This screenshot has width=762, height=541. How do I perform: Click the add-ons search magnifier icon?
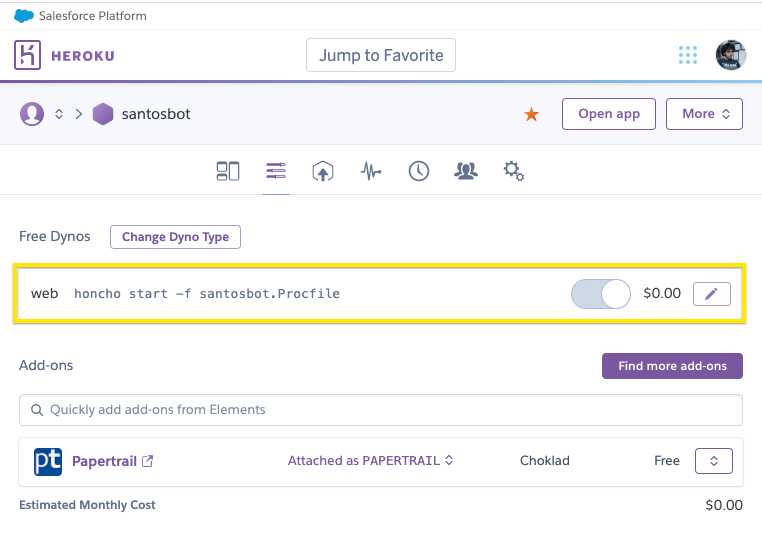pyautogui.click(x=36, y=410)
